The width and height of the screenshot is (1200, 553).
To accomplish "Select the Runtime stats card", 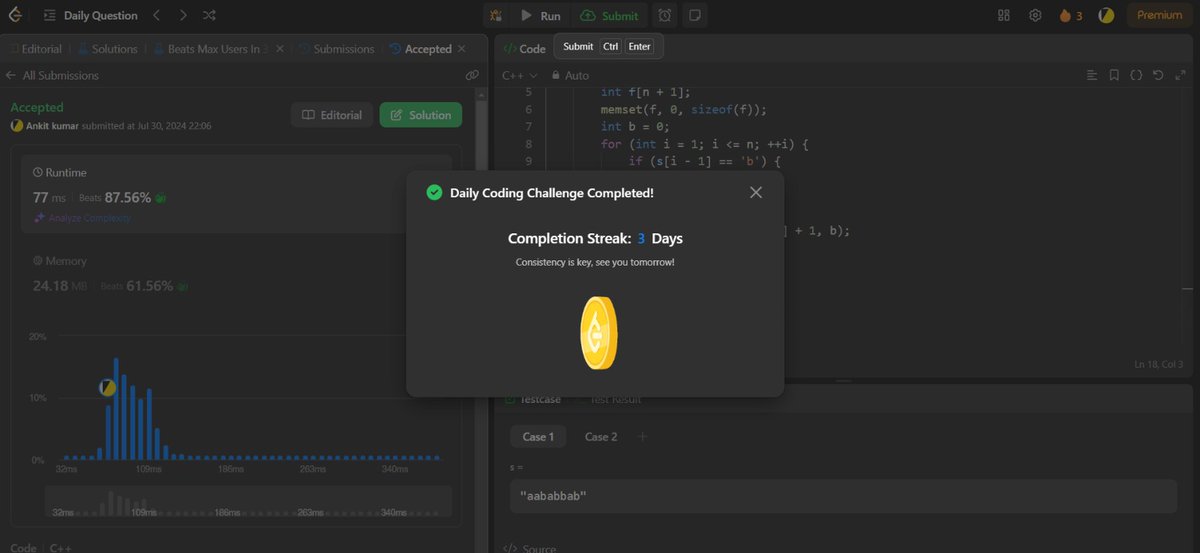I will [236, 194].
